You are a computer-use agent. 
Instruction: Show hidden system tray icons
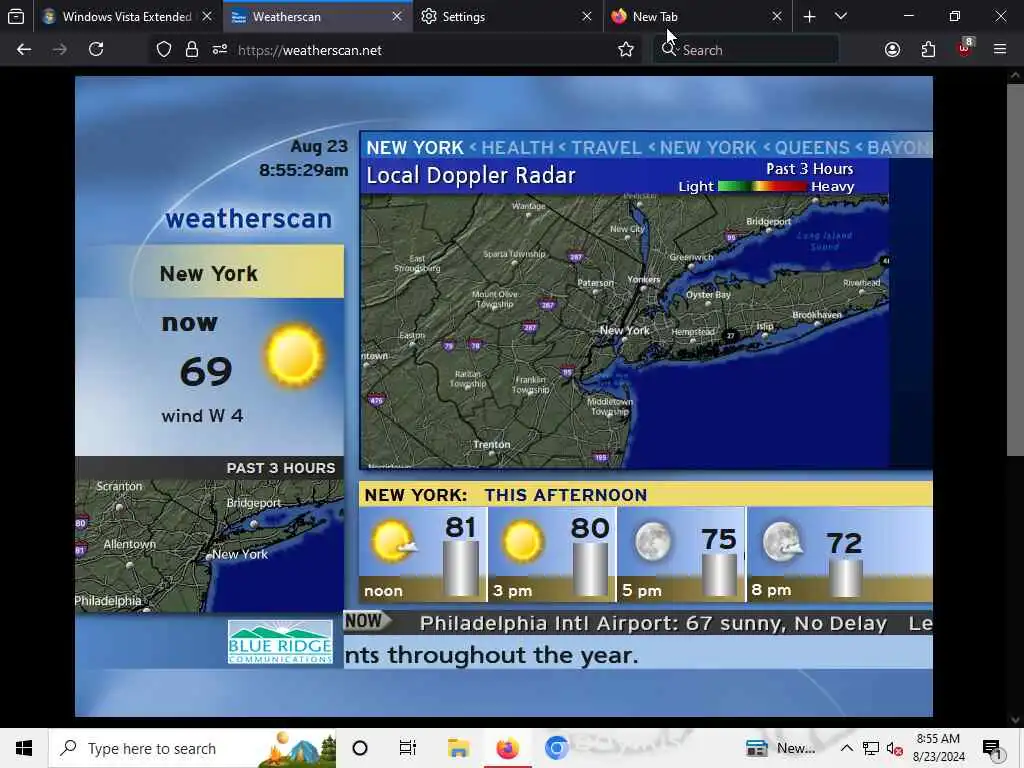[846, 748]
